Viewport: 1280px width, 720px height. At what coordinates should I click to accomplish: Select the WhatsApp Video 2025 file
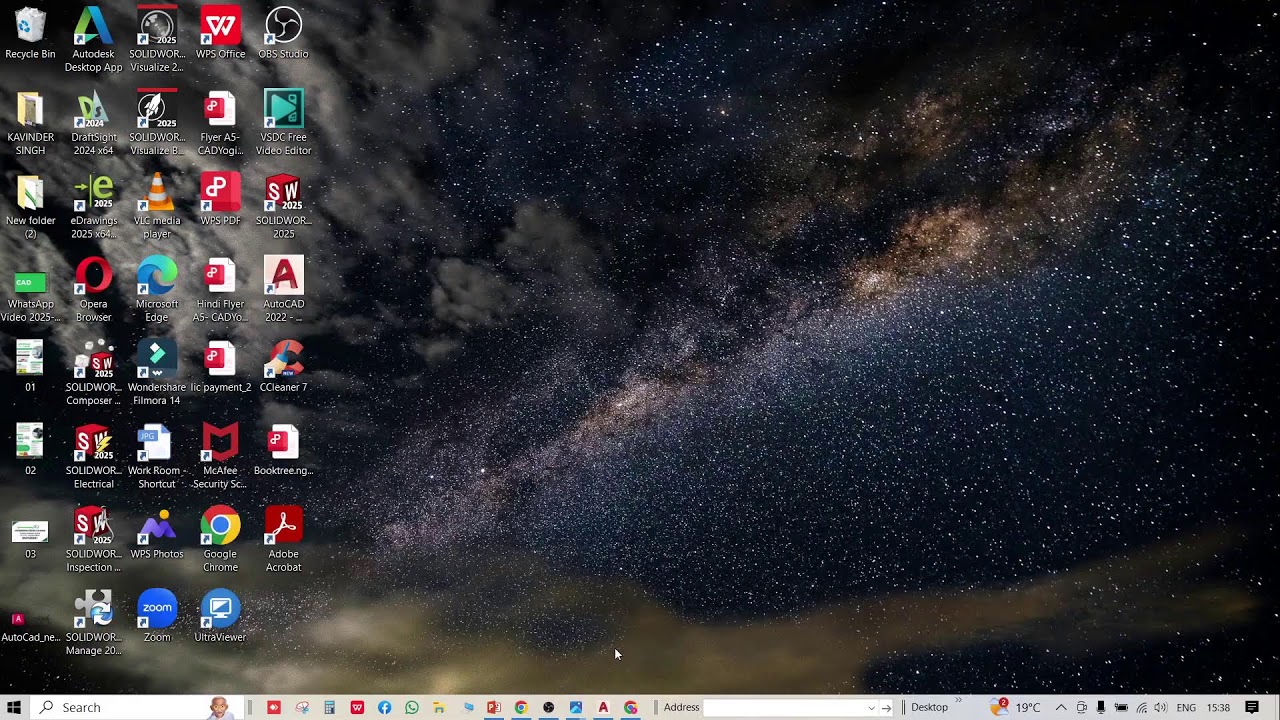point(30,297)
